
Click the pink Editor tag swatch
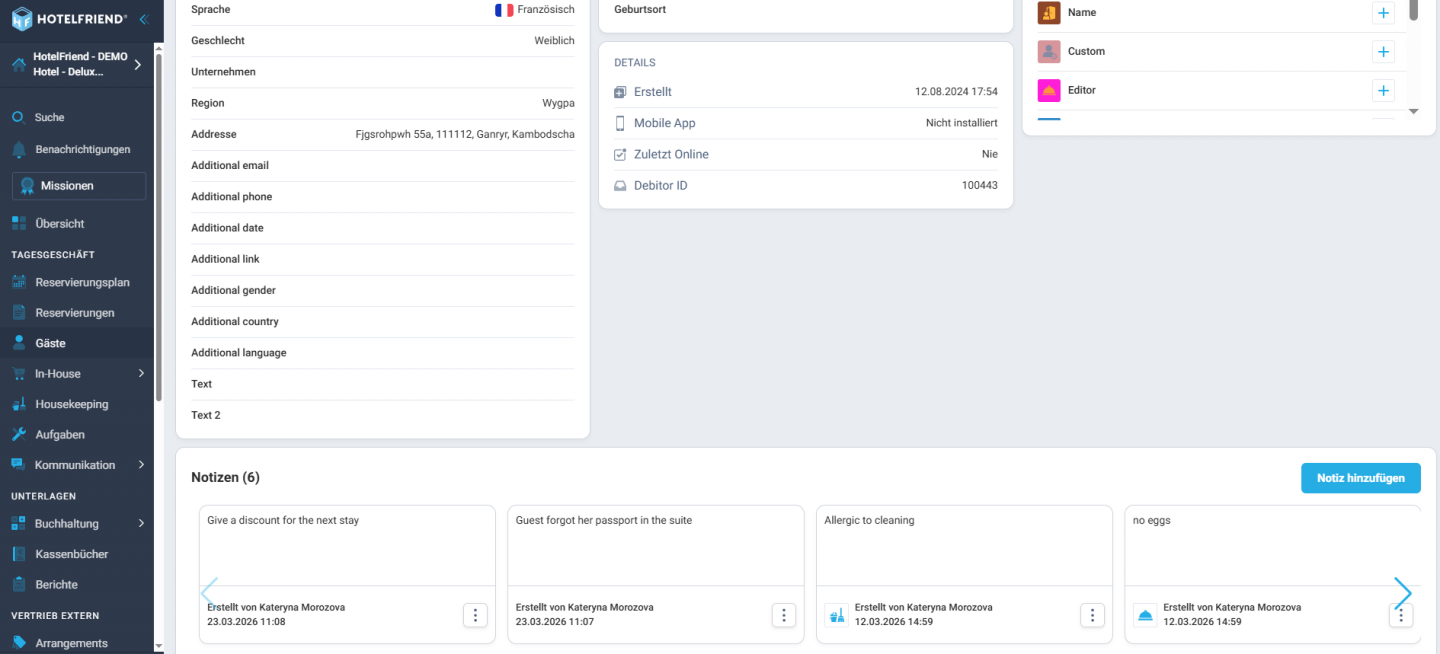click(x=1049, y=90)
